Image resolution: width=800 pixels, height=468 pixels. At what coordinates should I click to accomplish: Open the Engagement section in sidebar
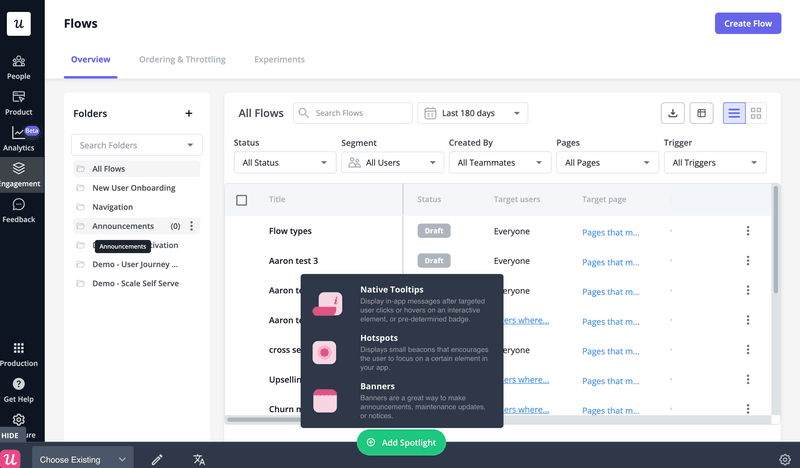[19, 175]
